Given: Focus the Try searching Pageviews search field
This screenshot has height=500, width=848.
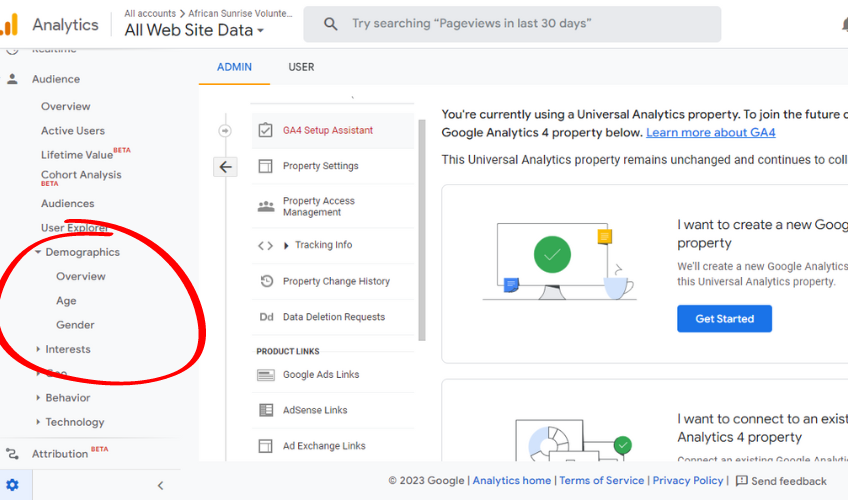Looking at the screenshot, I should pos(512,24).
